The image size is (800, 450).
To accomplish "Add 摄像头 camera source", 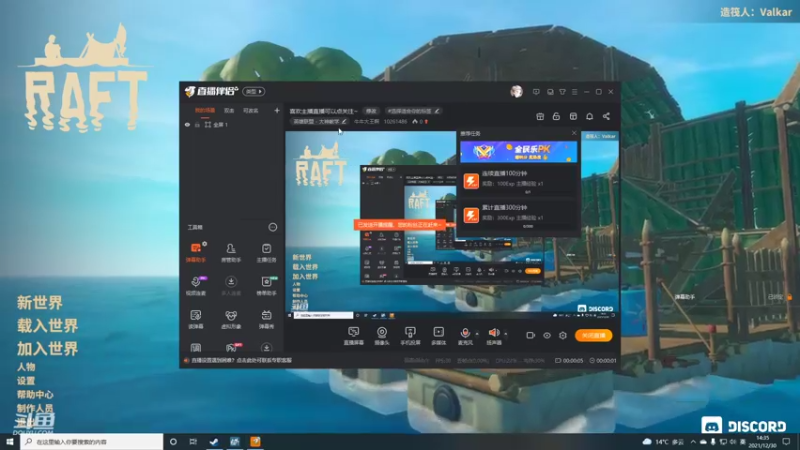I will 382,336.
